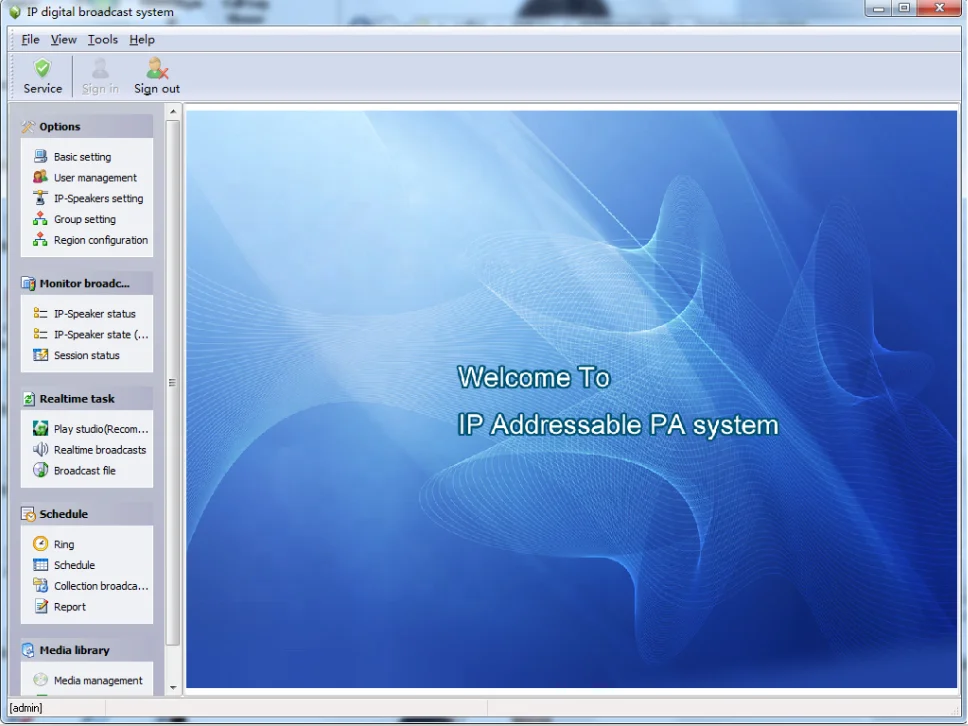View IP-Speaker status
Viewport: 968px width, 726px height.
point(91,313)
